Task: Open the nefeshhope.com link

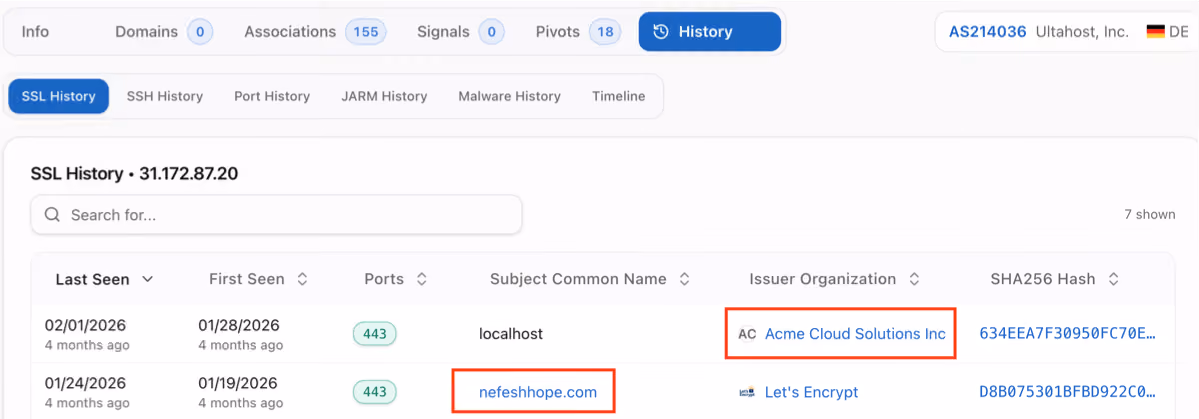Action: coord(538,392)
